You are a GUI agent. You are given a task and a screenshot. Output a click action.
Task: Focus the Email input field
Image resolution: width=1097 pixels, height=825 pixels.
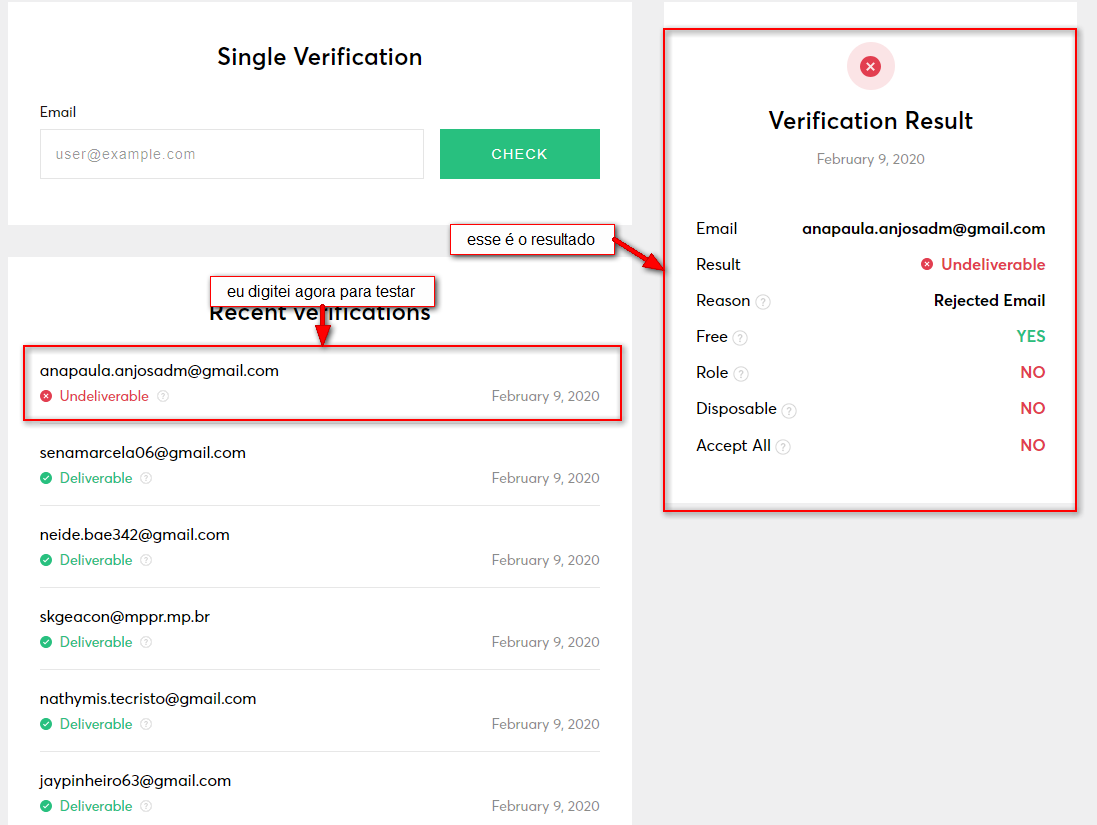[232, 154]
